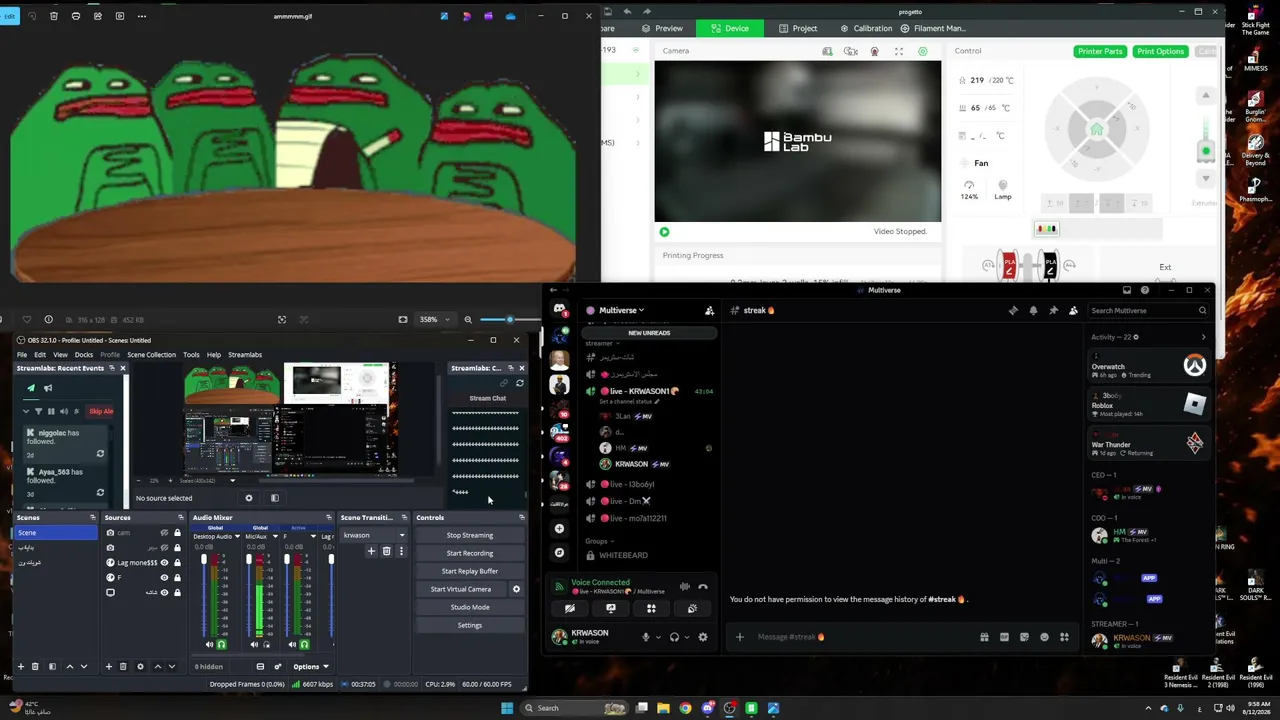The width and height of the screenshot is (1280, 720).
Task: Open the Streamlabs menu in OBS
Action: [245, 355]
